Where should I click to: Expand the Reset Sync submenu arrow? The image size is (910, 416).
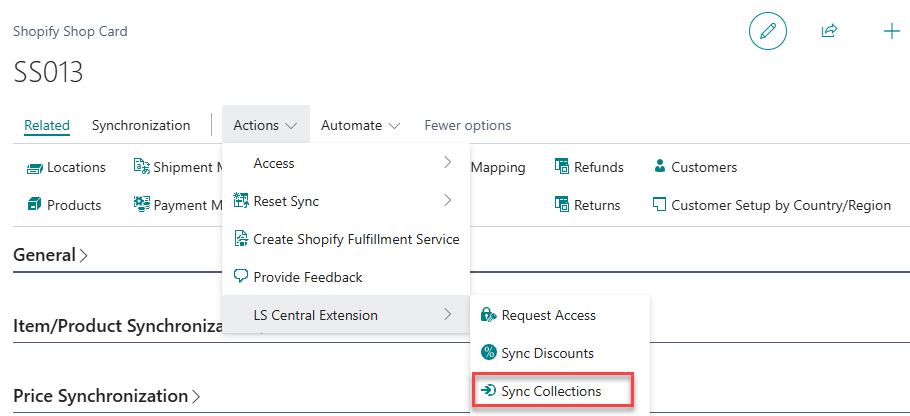click(447, 201)
